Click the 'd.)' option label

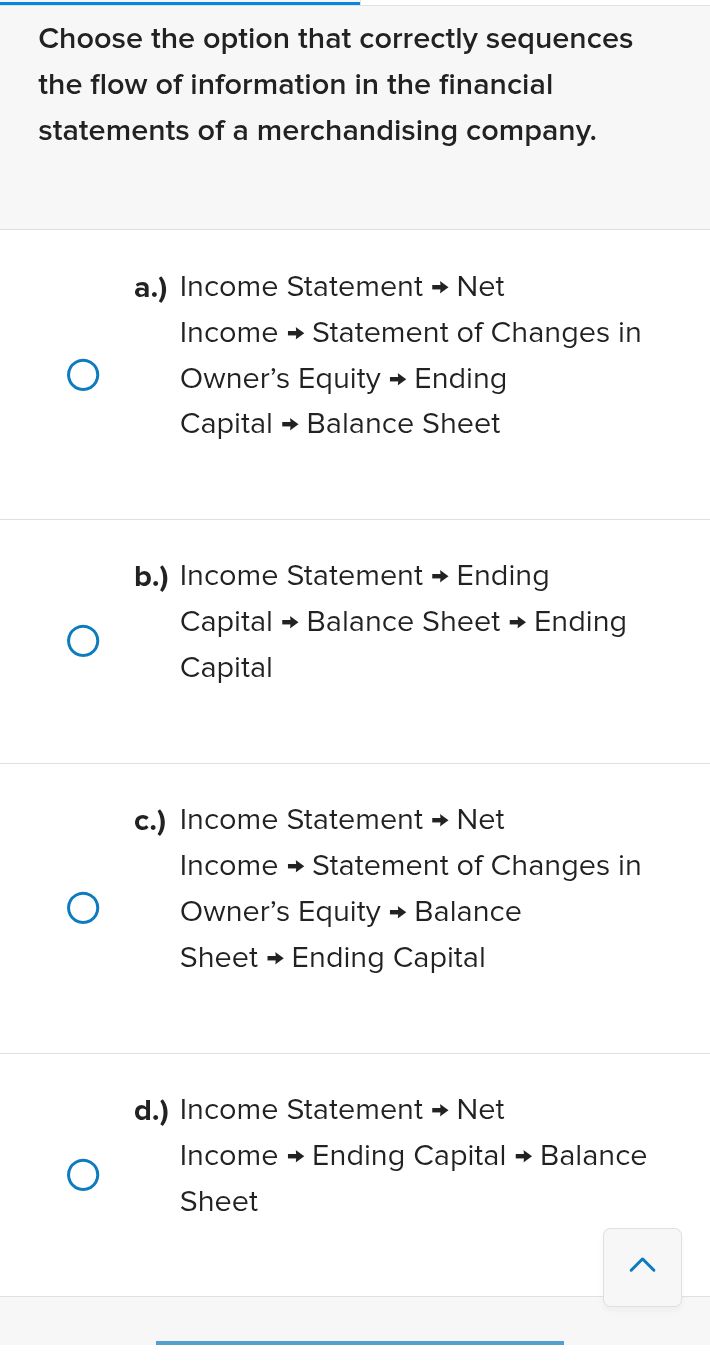pos(151,1111)
